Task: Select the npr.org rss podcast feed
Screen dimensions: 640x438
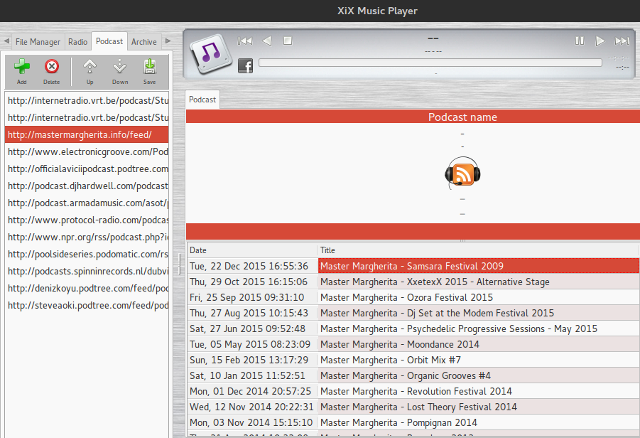Action: [x=87, y=237]
